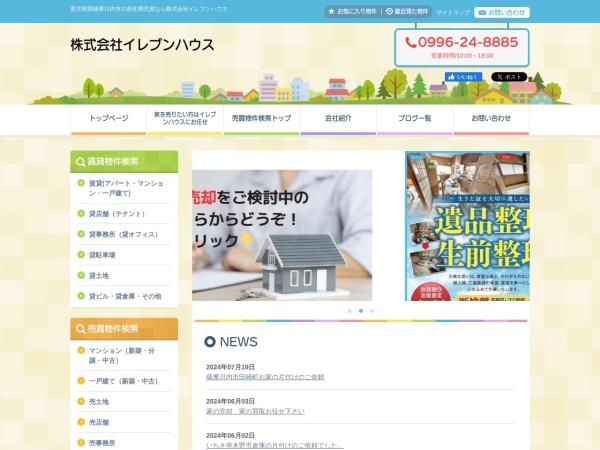Open the トップページ nav tab

(109, 119)
